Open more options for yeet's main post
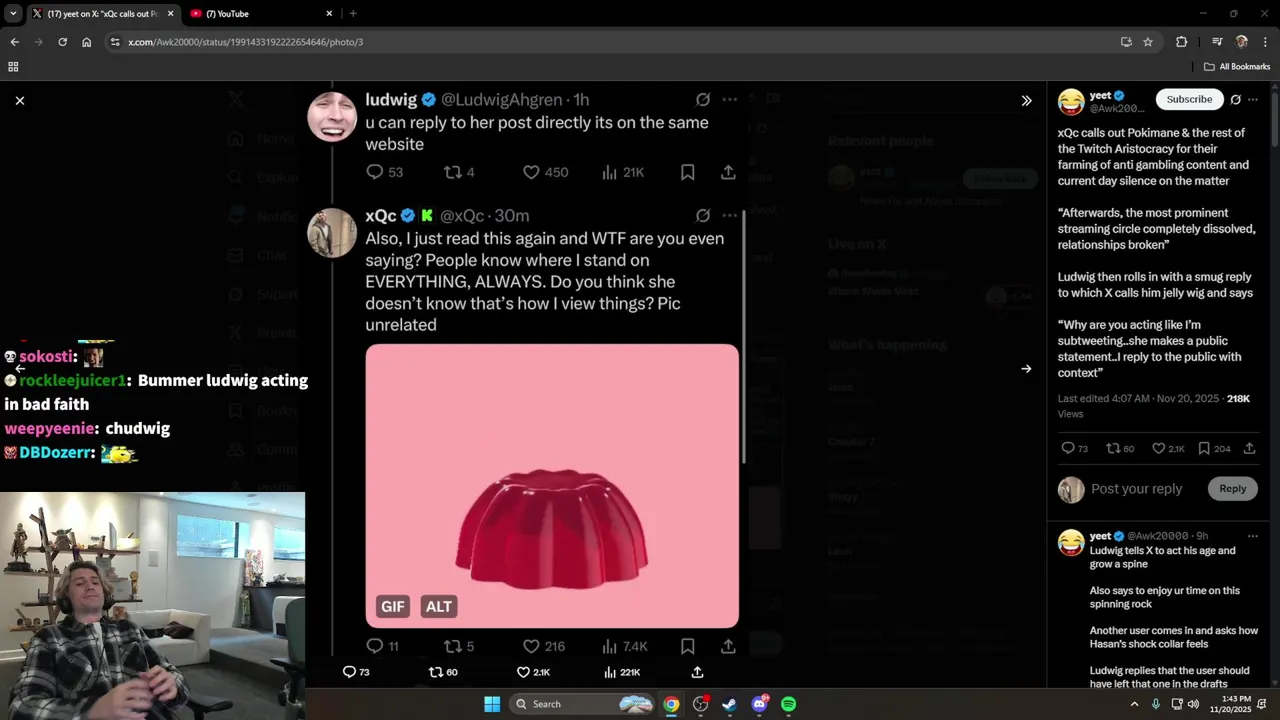This screenshot has width=1280, height=720. (x=1253, y=99)
